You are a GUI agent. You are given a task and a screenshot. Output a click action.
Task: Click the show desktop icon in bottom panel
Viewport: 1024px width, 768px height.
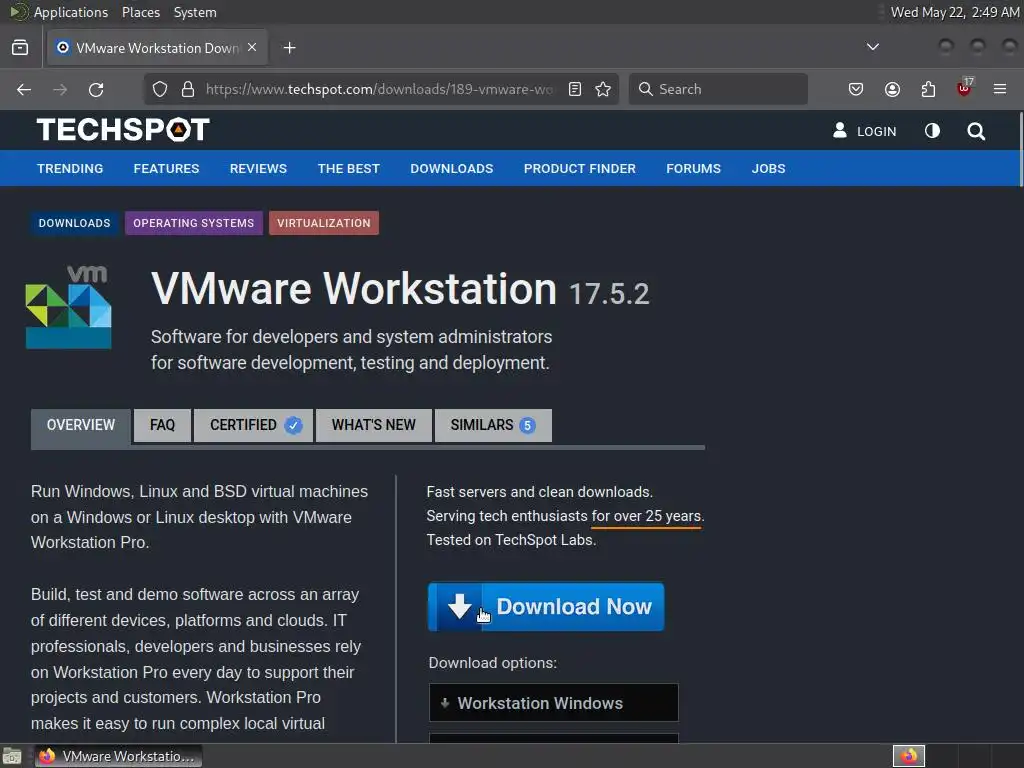coord(12,756)
